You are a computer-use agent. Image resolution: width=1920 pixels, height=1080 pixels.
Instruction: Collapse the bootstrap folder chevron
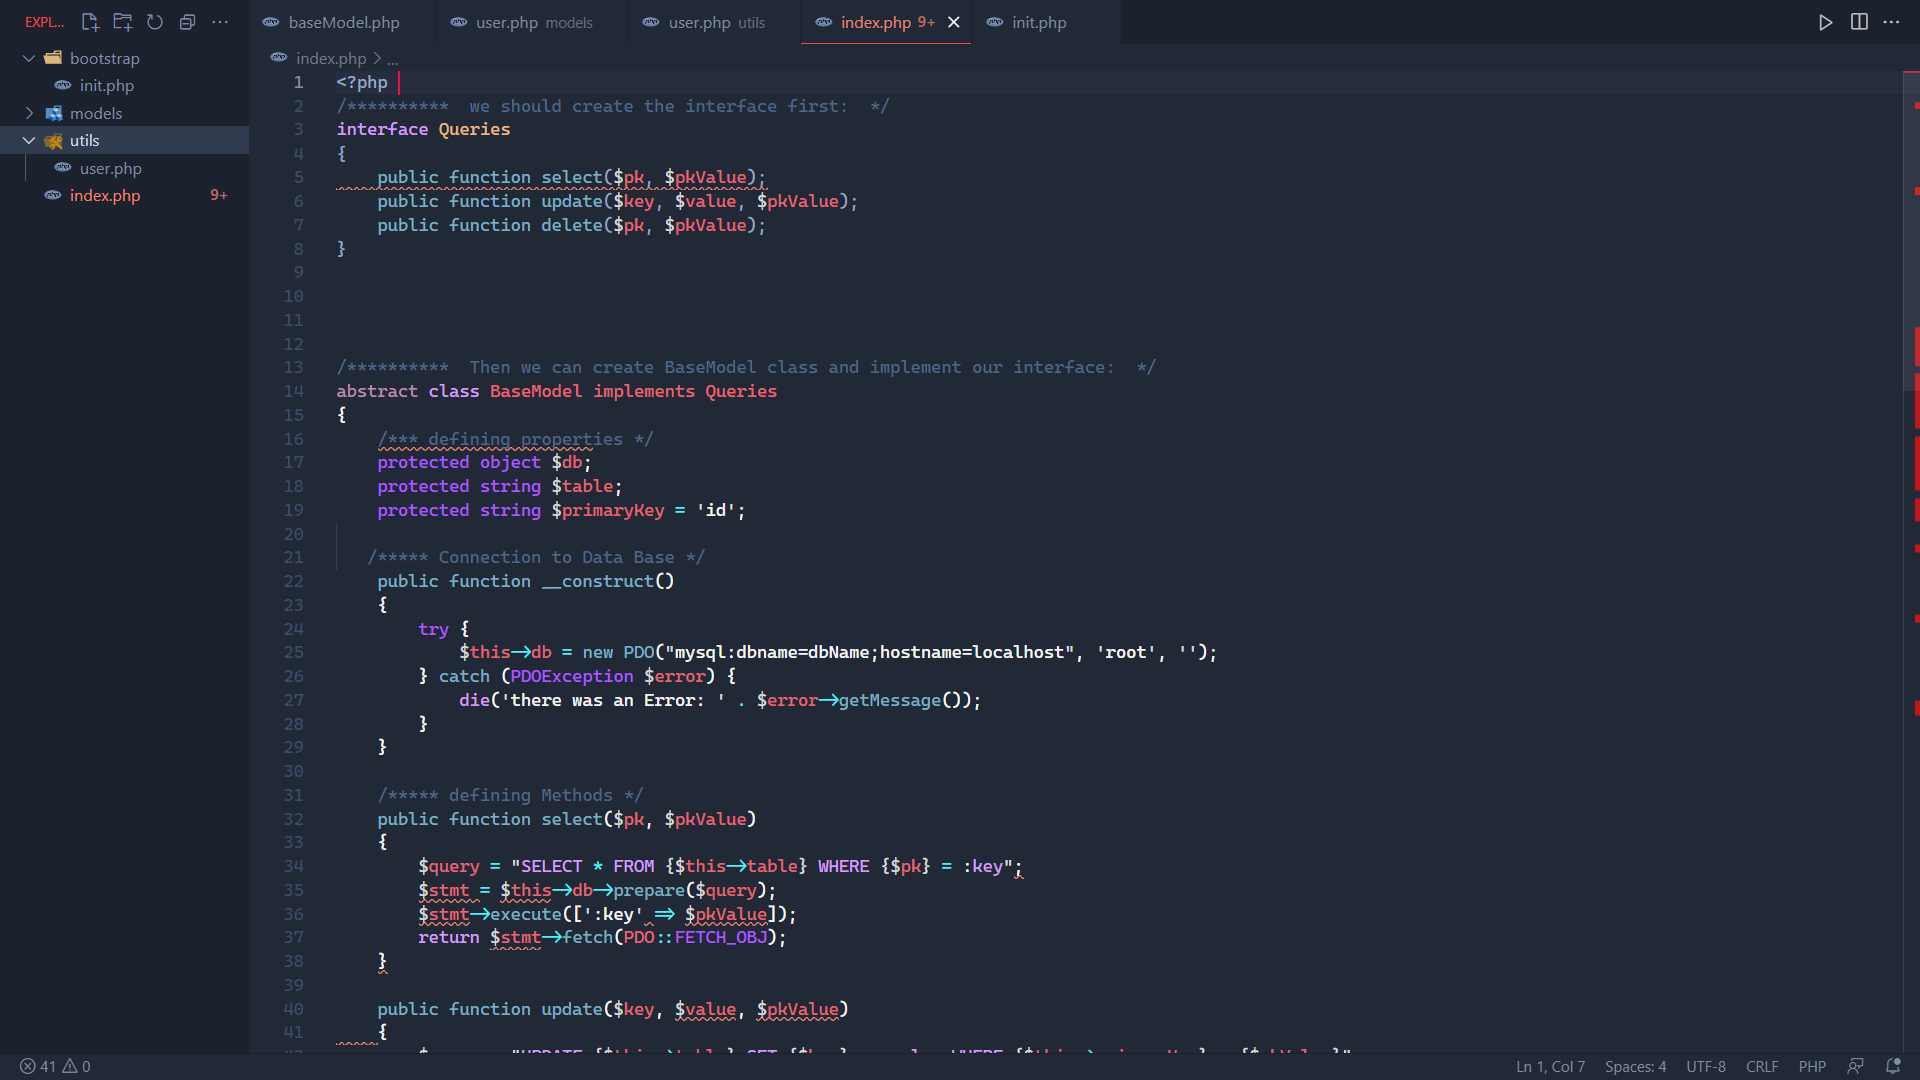tap(29, 58)
